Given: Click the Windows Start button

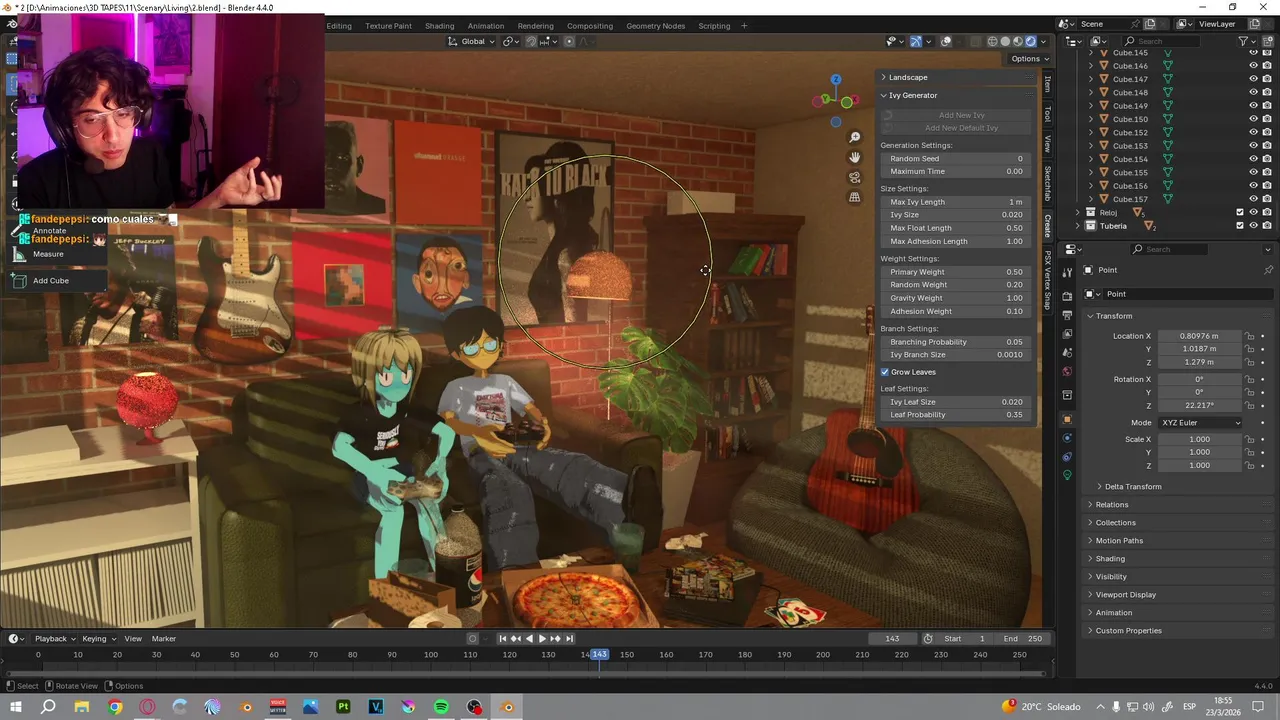Looking at the screenshot, I should (15, 707).
